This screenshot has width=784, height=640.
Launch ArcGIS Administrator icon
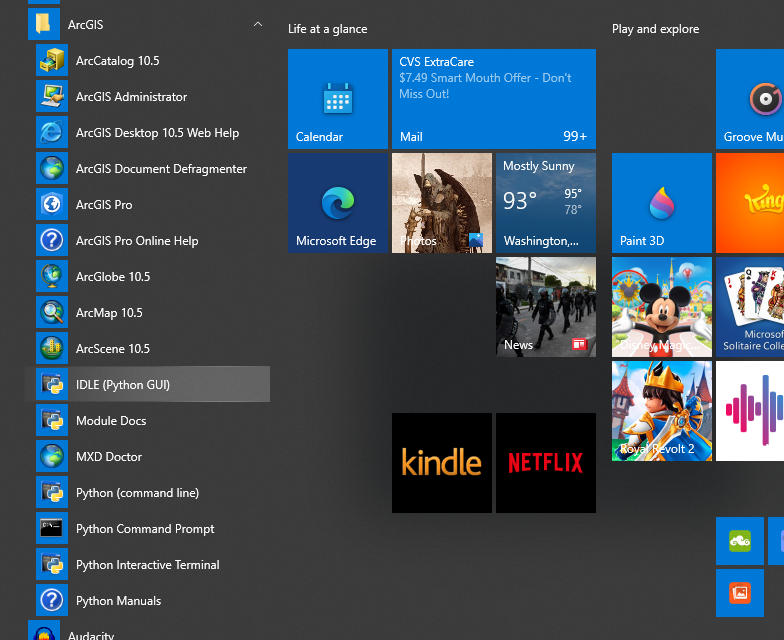coord(52,96)
